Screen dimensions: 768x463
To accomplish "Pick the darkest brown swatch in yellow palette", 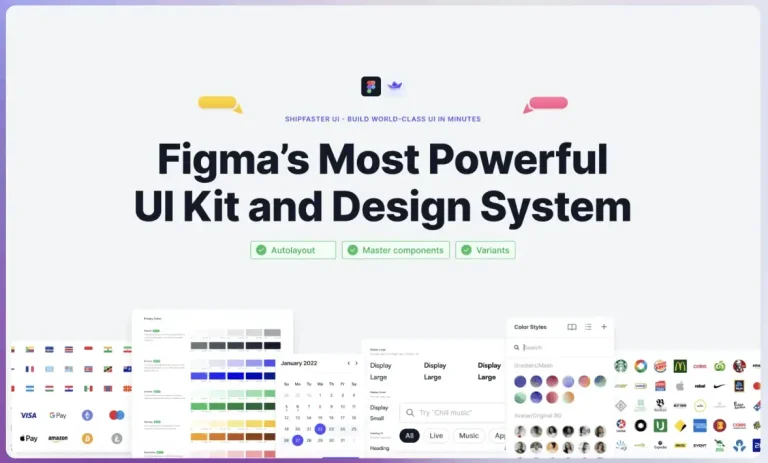I will tap(272, 437).
